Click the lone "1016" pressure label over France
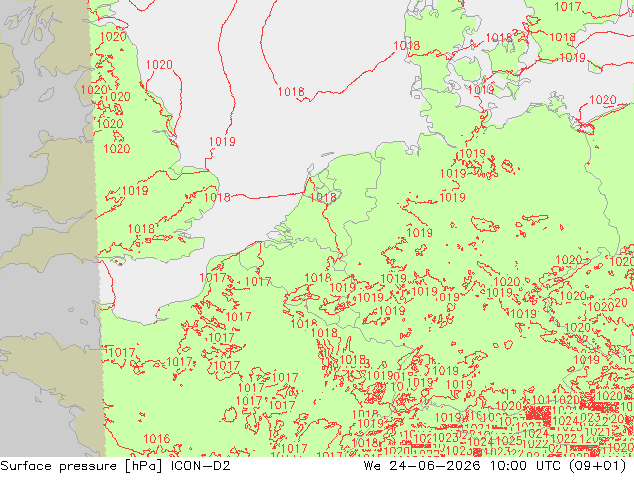The image size is (634, 490). click(x=157, y=439)
